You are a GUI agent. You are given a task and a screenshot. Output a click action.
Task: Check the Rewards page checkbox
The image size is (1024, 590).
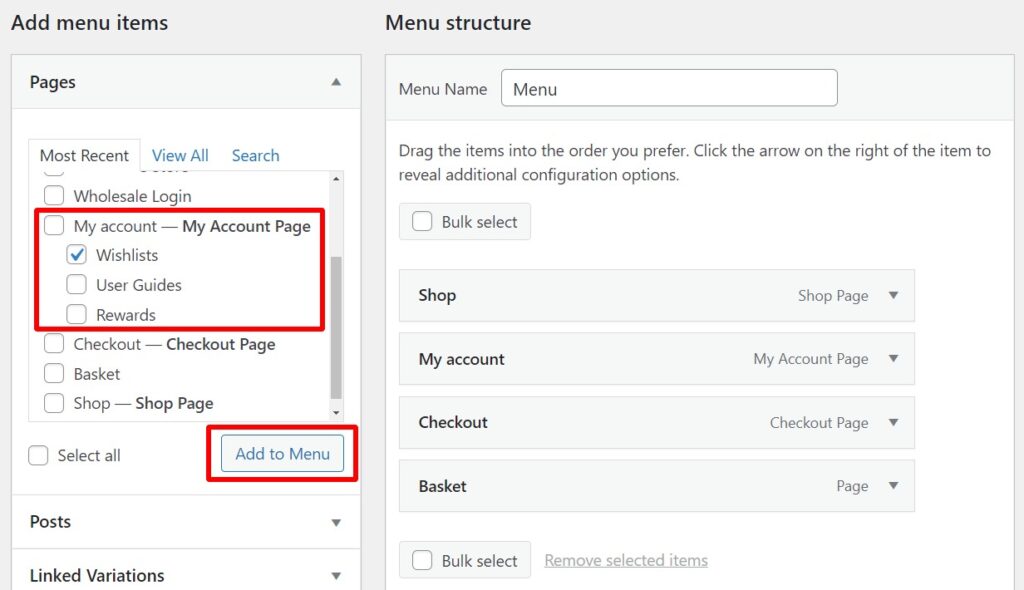(x=77, y=314)
